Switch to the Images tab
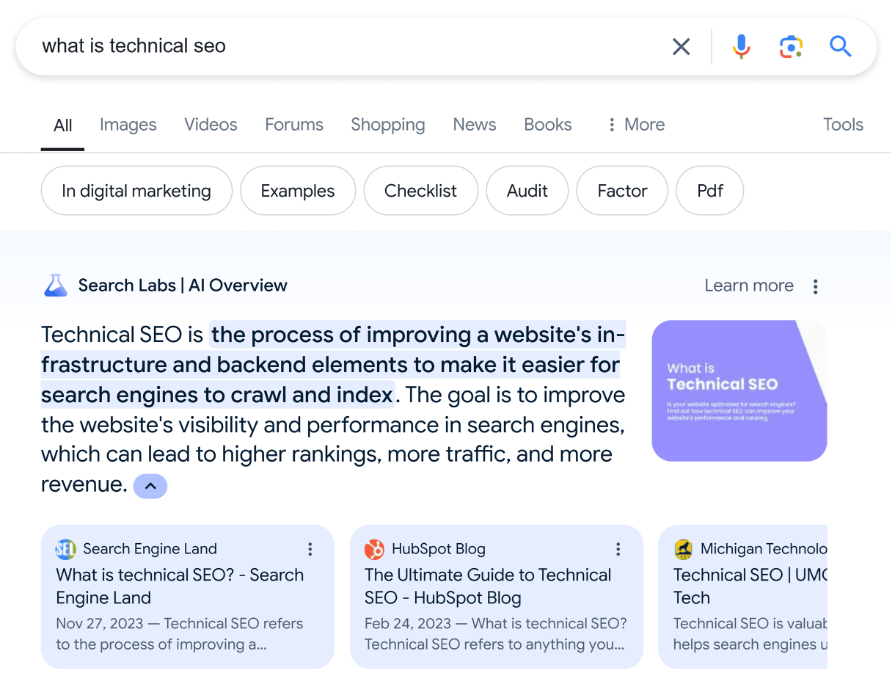The image size is (891, 689). [x=128, y=124]
